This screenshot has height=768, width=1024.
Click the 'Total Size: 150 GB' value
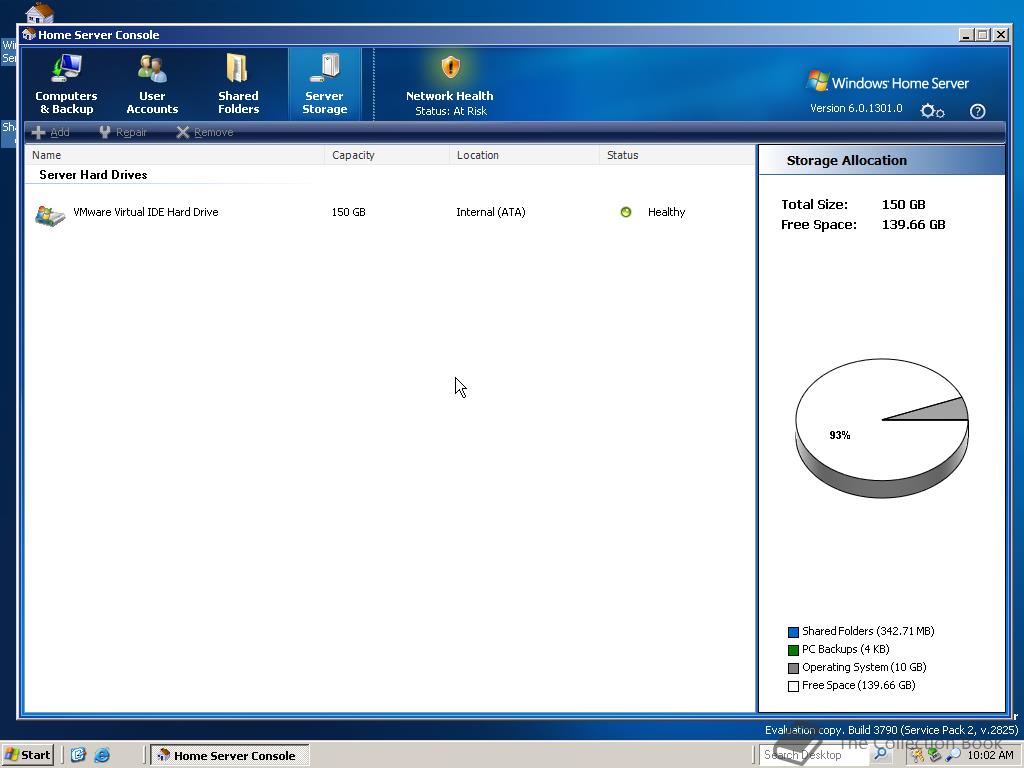click(903, 204)
